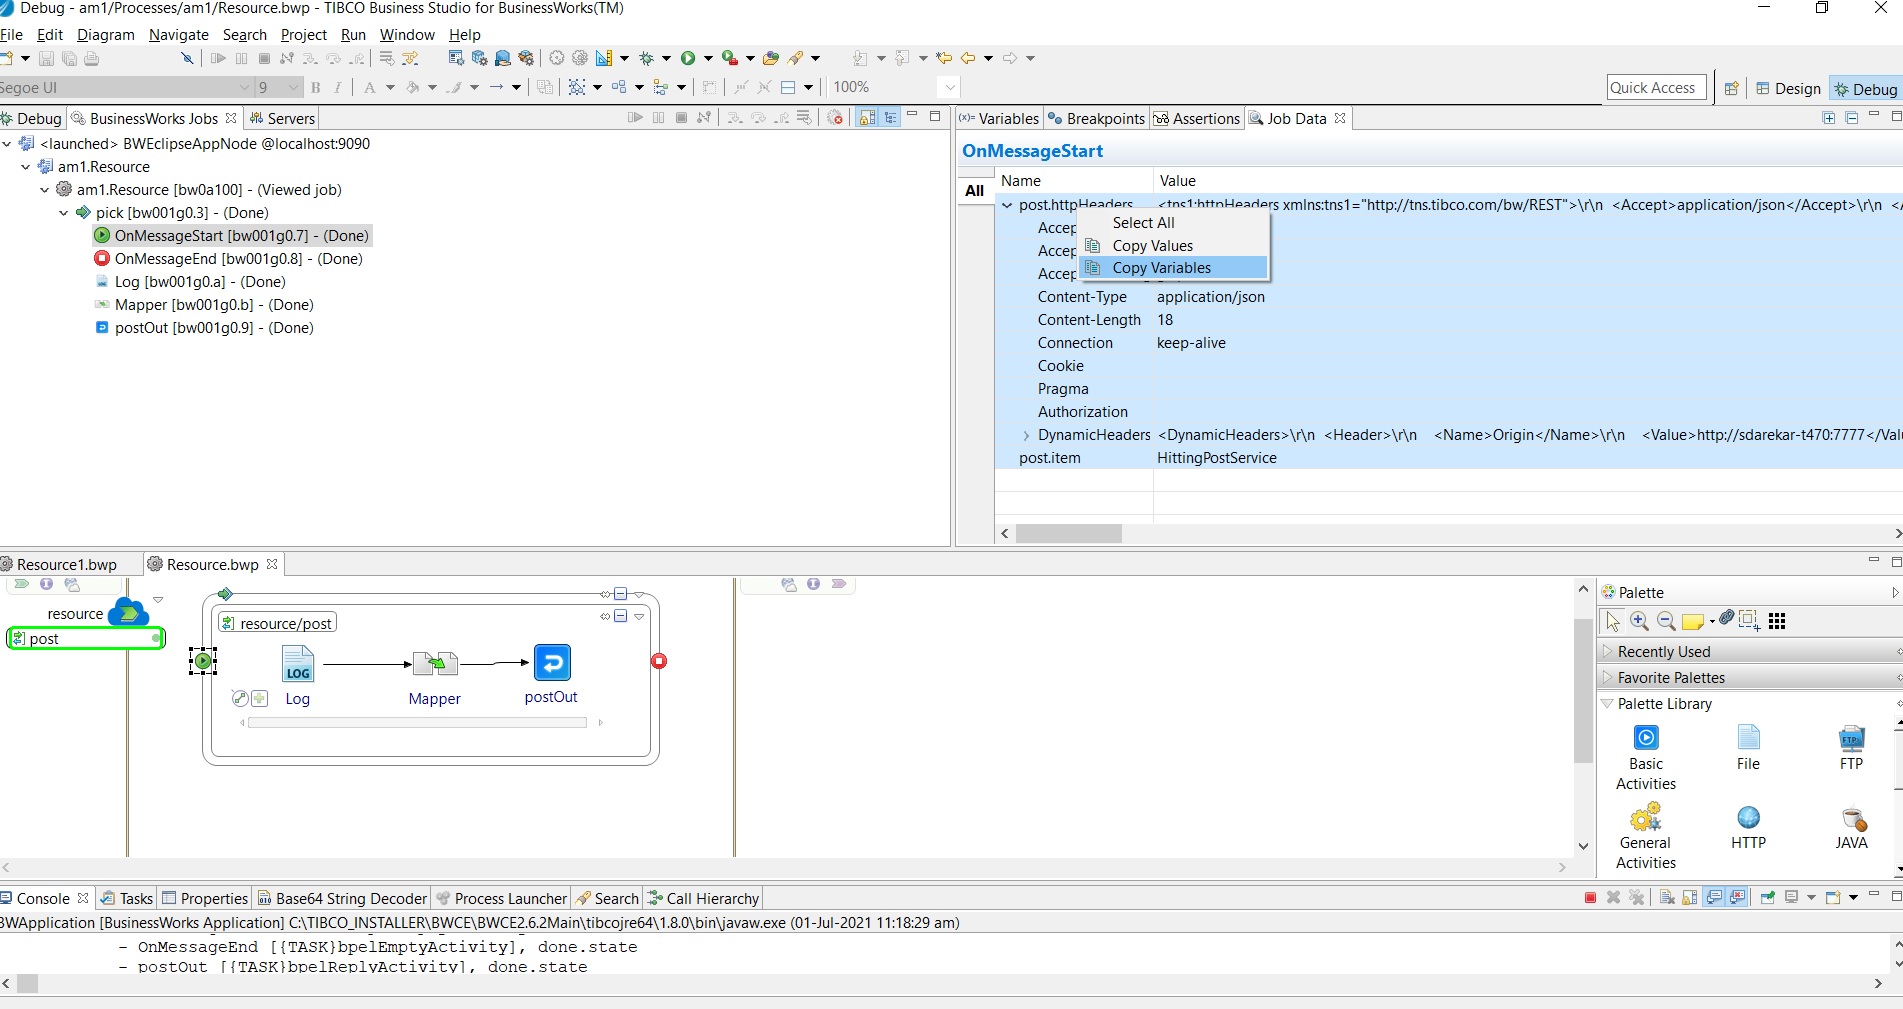The height and width of the screenshot is (1009, 1903).
Task: Choose Copy Variables from context menu
Action: [x=1173, y=268]
